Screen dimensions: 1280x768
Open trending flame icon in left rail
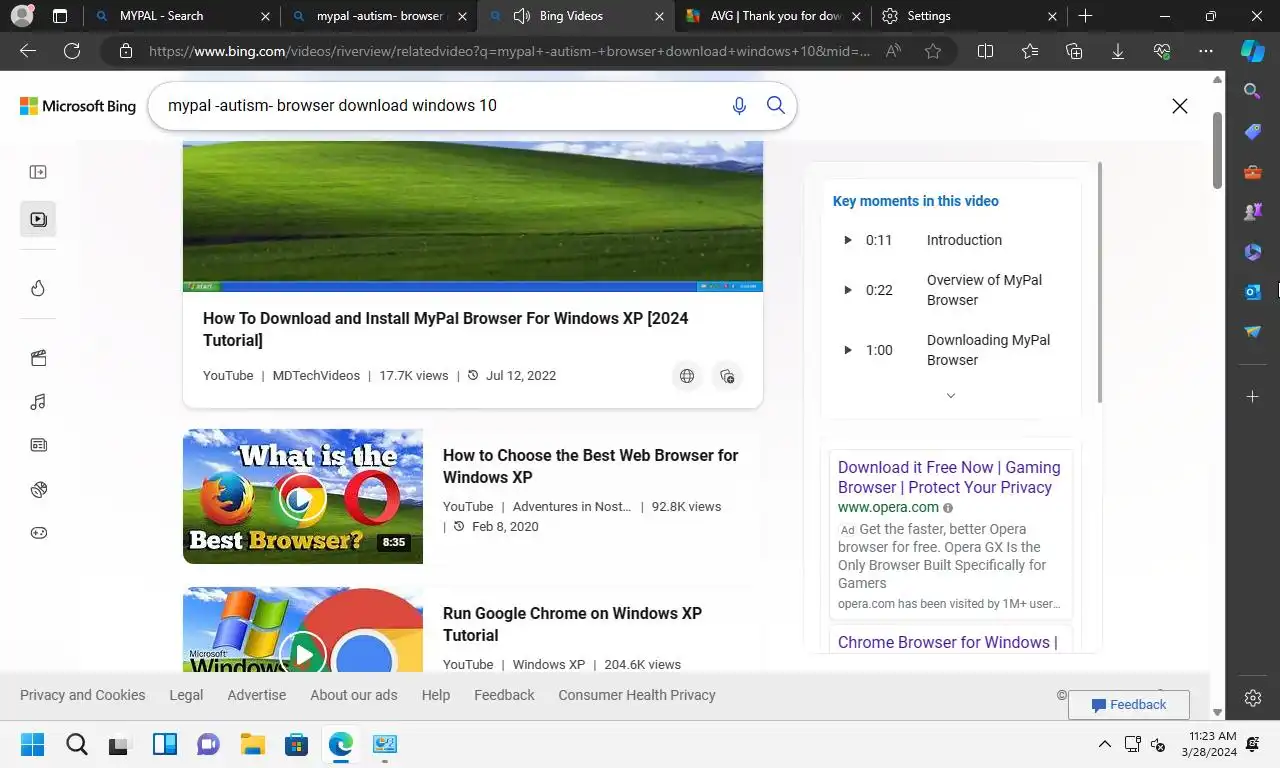click(38, 288)
